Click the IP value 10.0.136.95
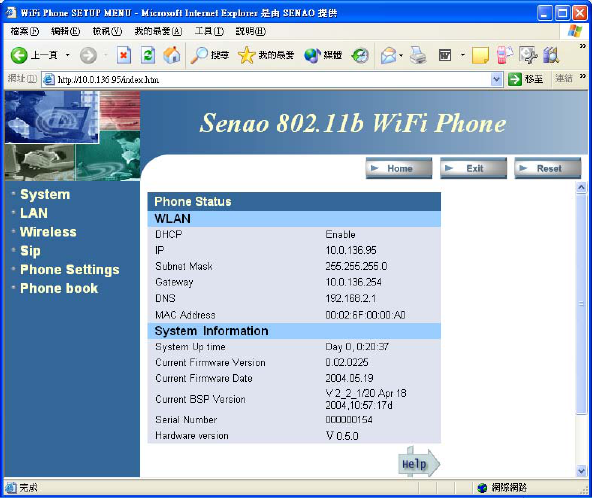592x498 pixels. coord(351,250)
